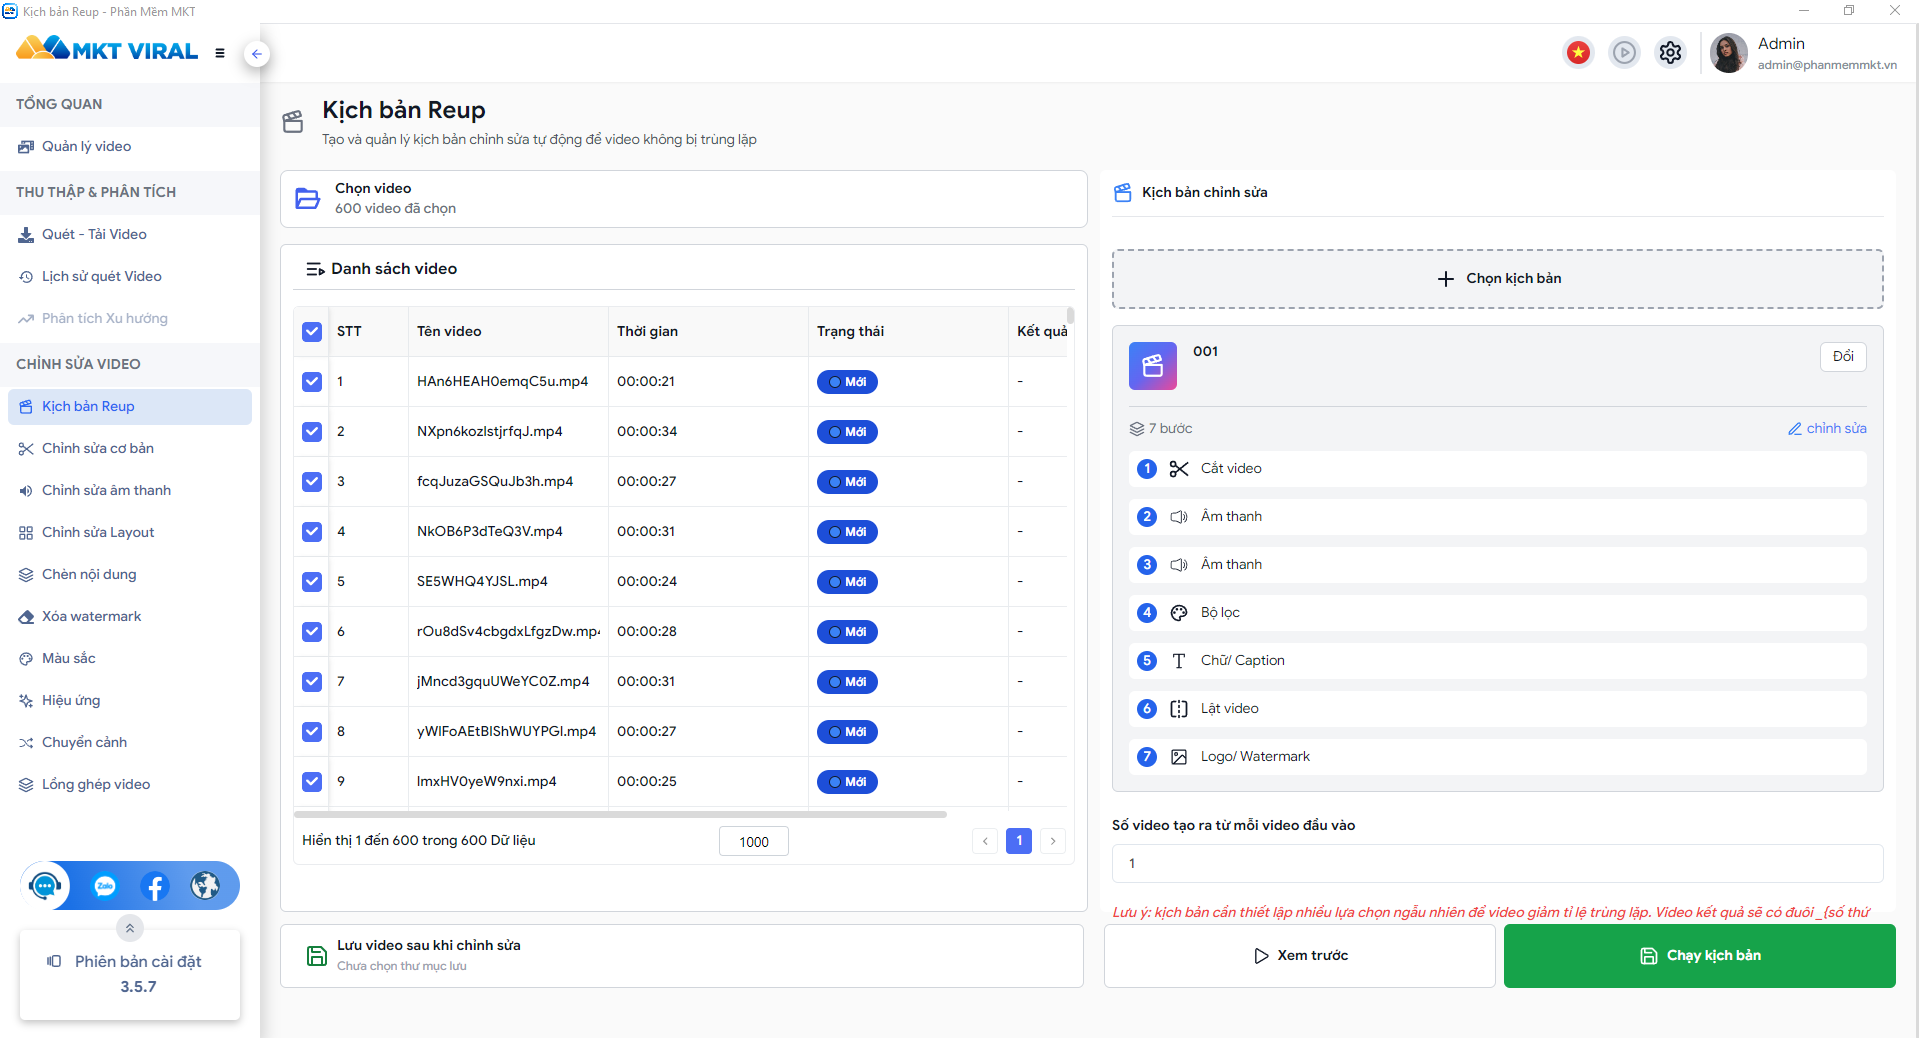Open the Zalo contact icon
Viewport: 1919px width, 1038px height.
[105, 886]
